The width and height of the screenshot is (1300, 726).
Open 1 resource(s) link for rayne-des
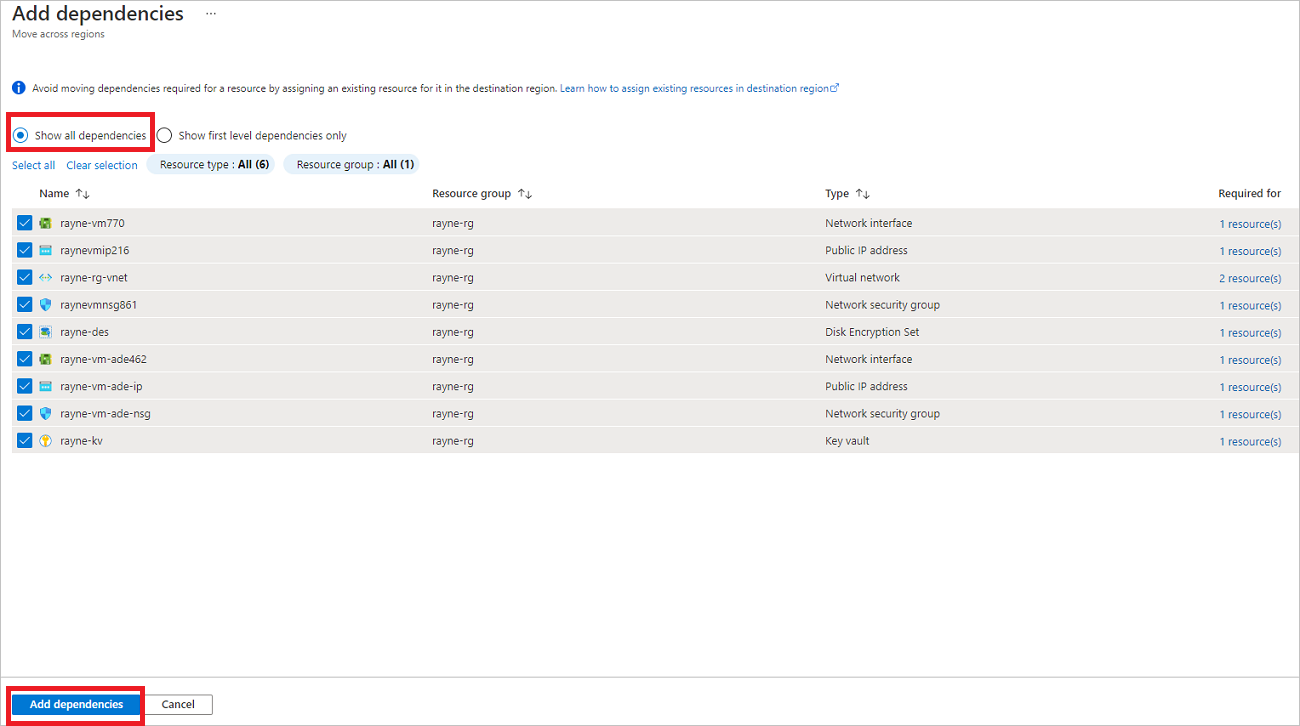[x=1250, y=333]
